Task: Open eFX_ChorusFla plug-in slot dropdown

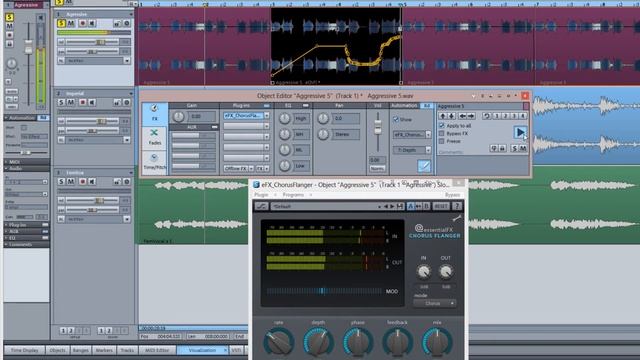Action: click(x=267, y=116)
